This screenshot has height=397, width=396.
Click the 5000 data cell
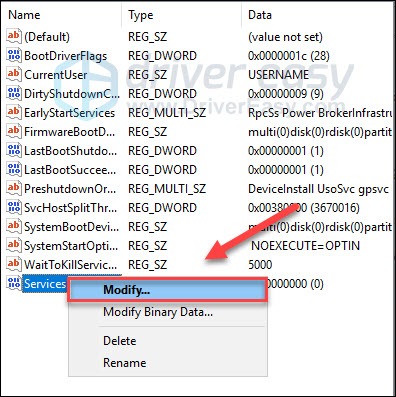(x=260, y=265)
